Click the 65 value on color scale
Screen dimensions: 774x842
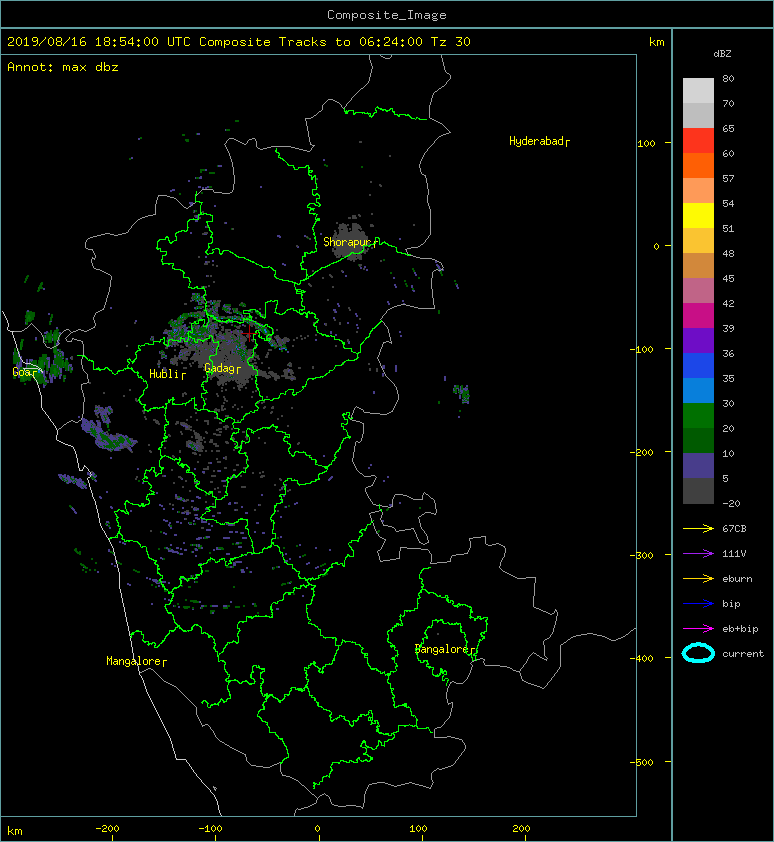[728, 128]
